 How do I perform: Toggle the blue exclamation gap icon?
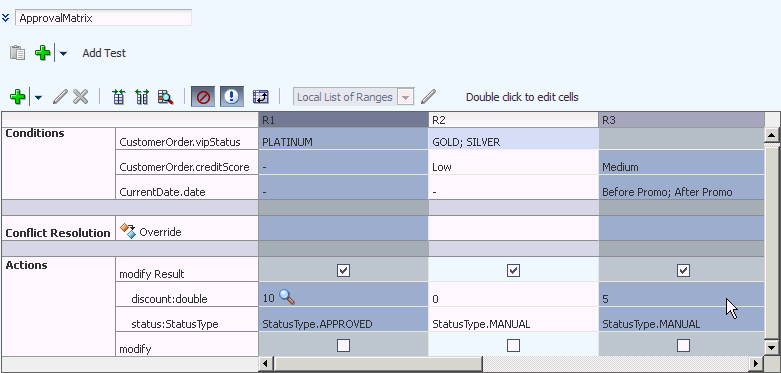[x=232, y=97]
